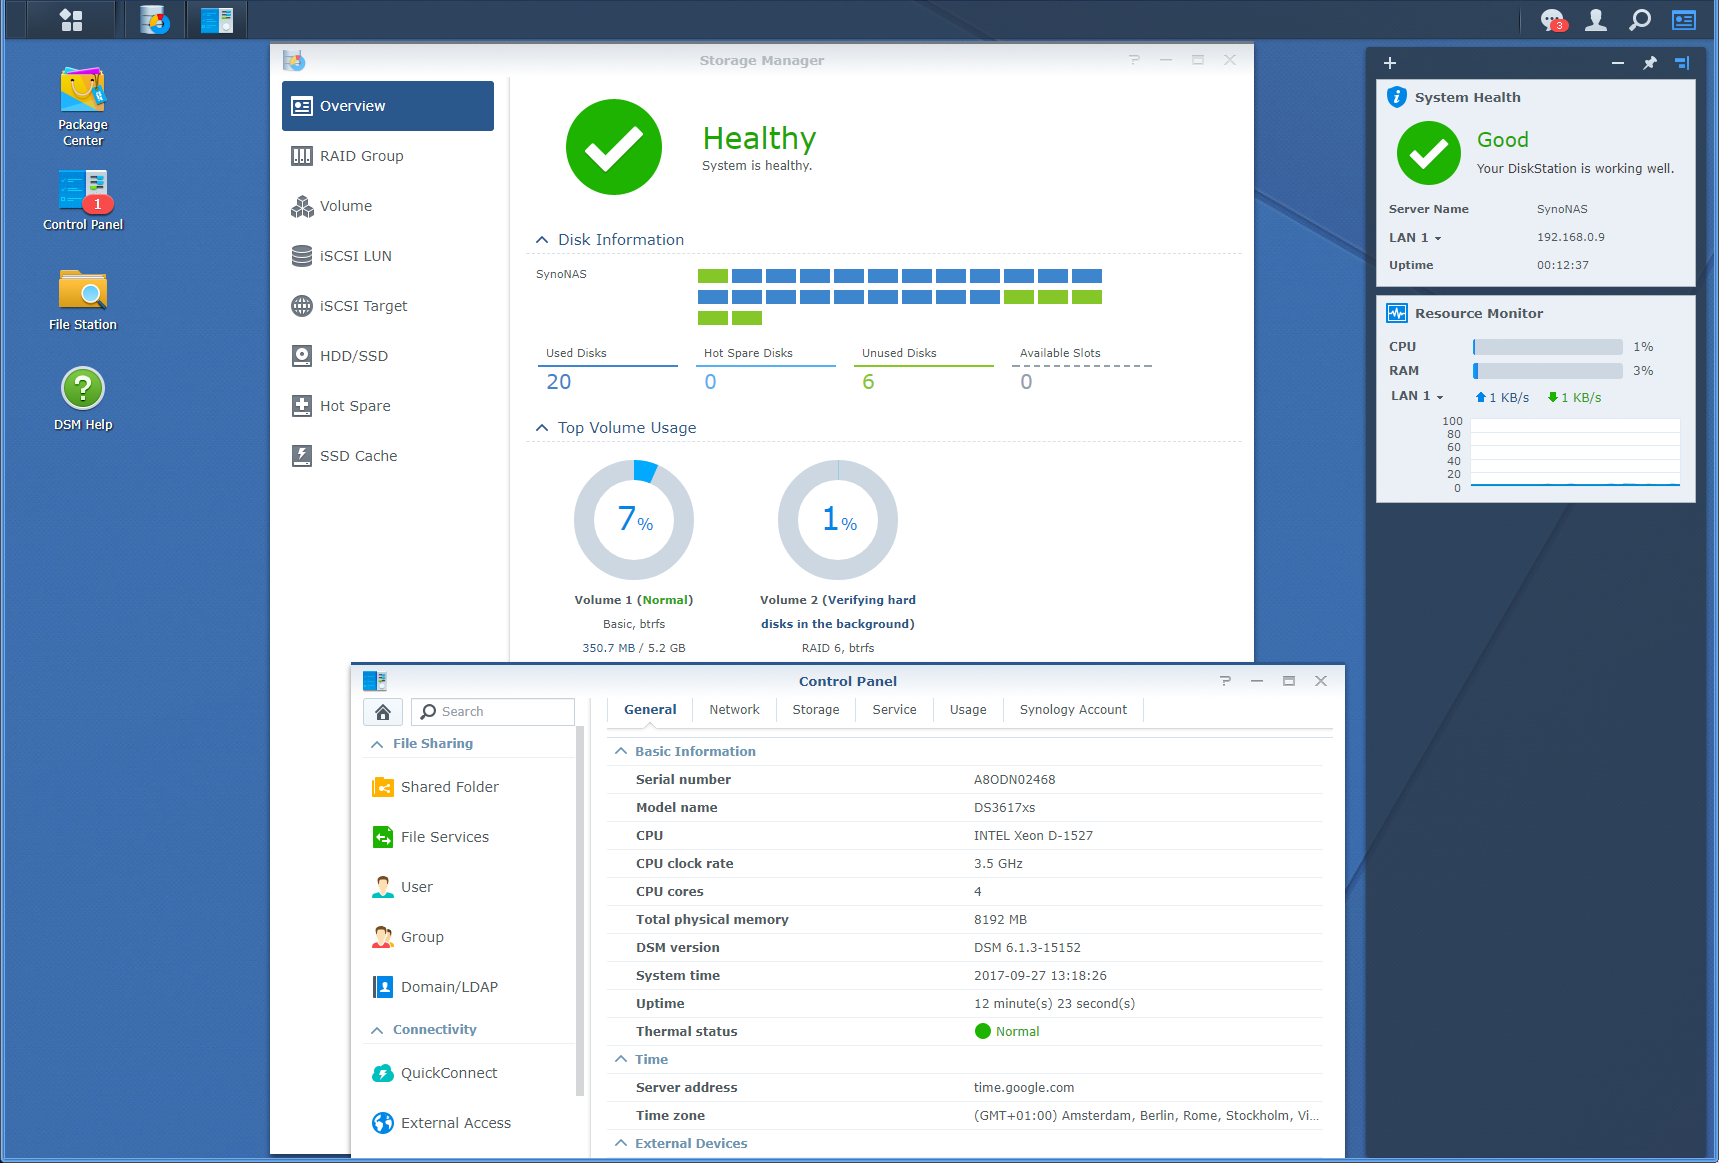Screen dimensions: 1719x1163
Task: Open Group settings in Control Panel
Action: (x=470, y=937)
